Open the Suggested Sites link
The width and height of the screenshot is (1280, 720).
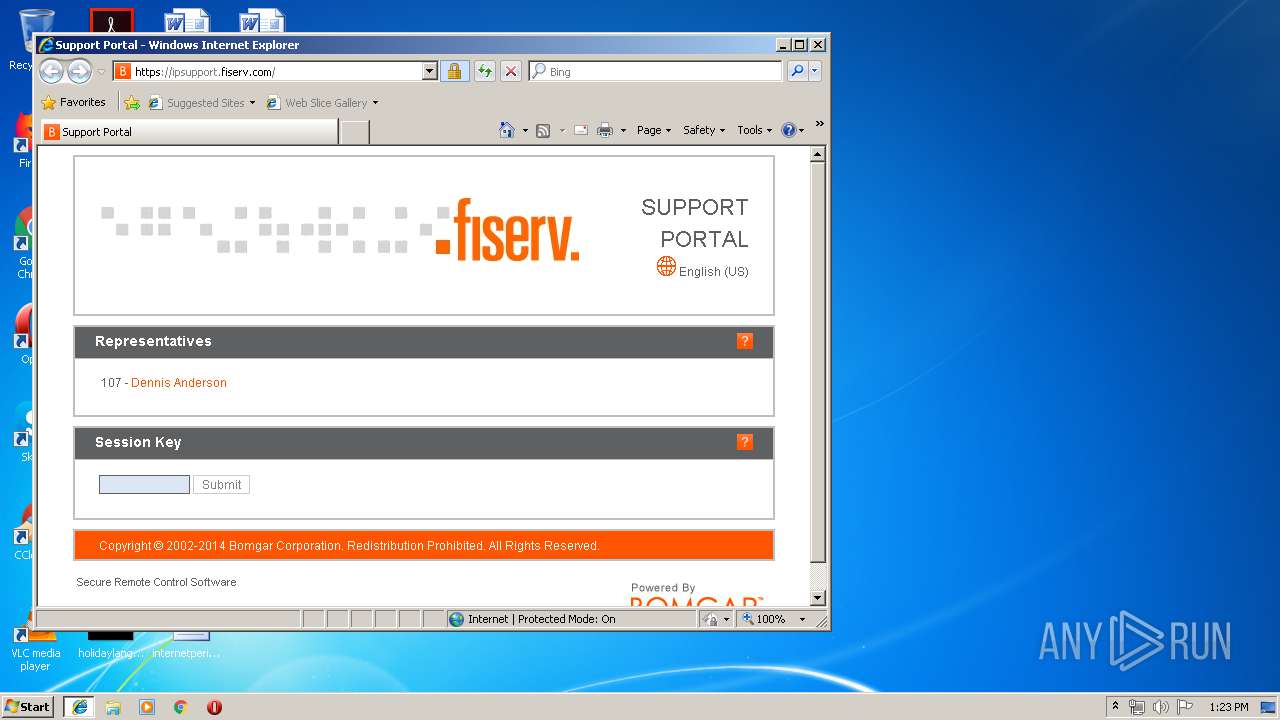[x=201, y=103]
